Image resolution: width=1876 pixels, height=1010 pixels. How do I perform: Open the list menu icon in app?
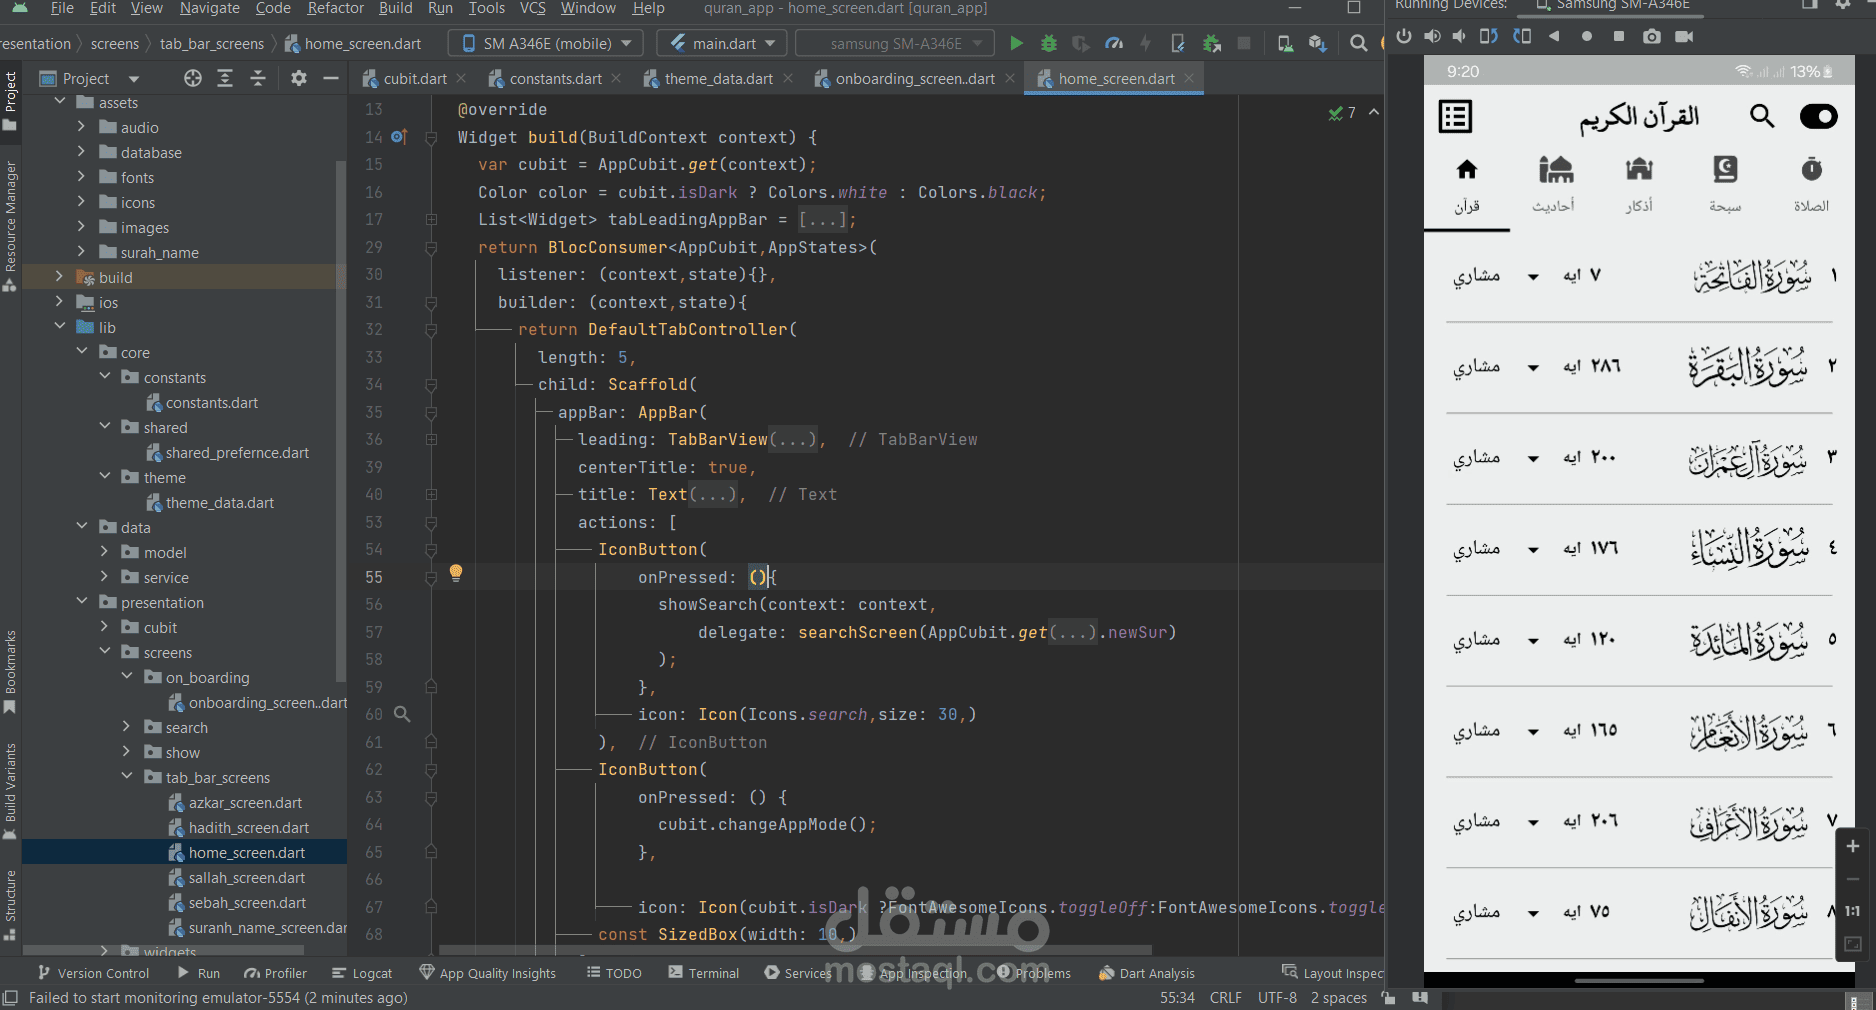pyautogui.click(x=1455, y=116)
